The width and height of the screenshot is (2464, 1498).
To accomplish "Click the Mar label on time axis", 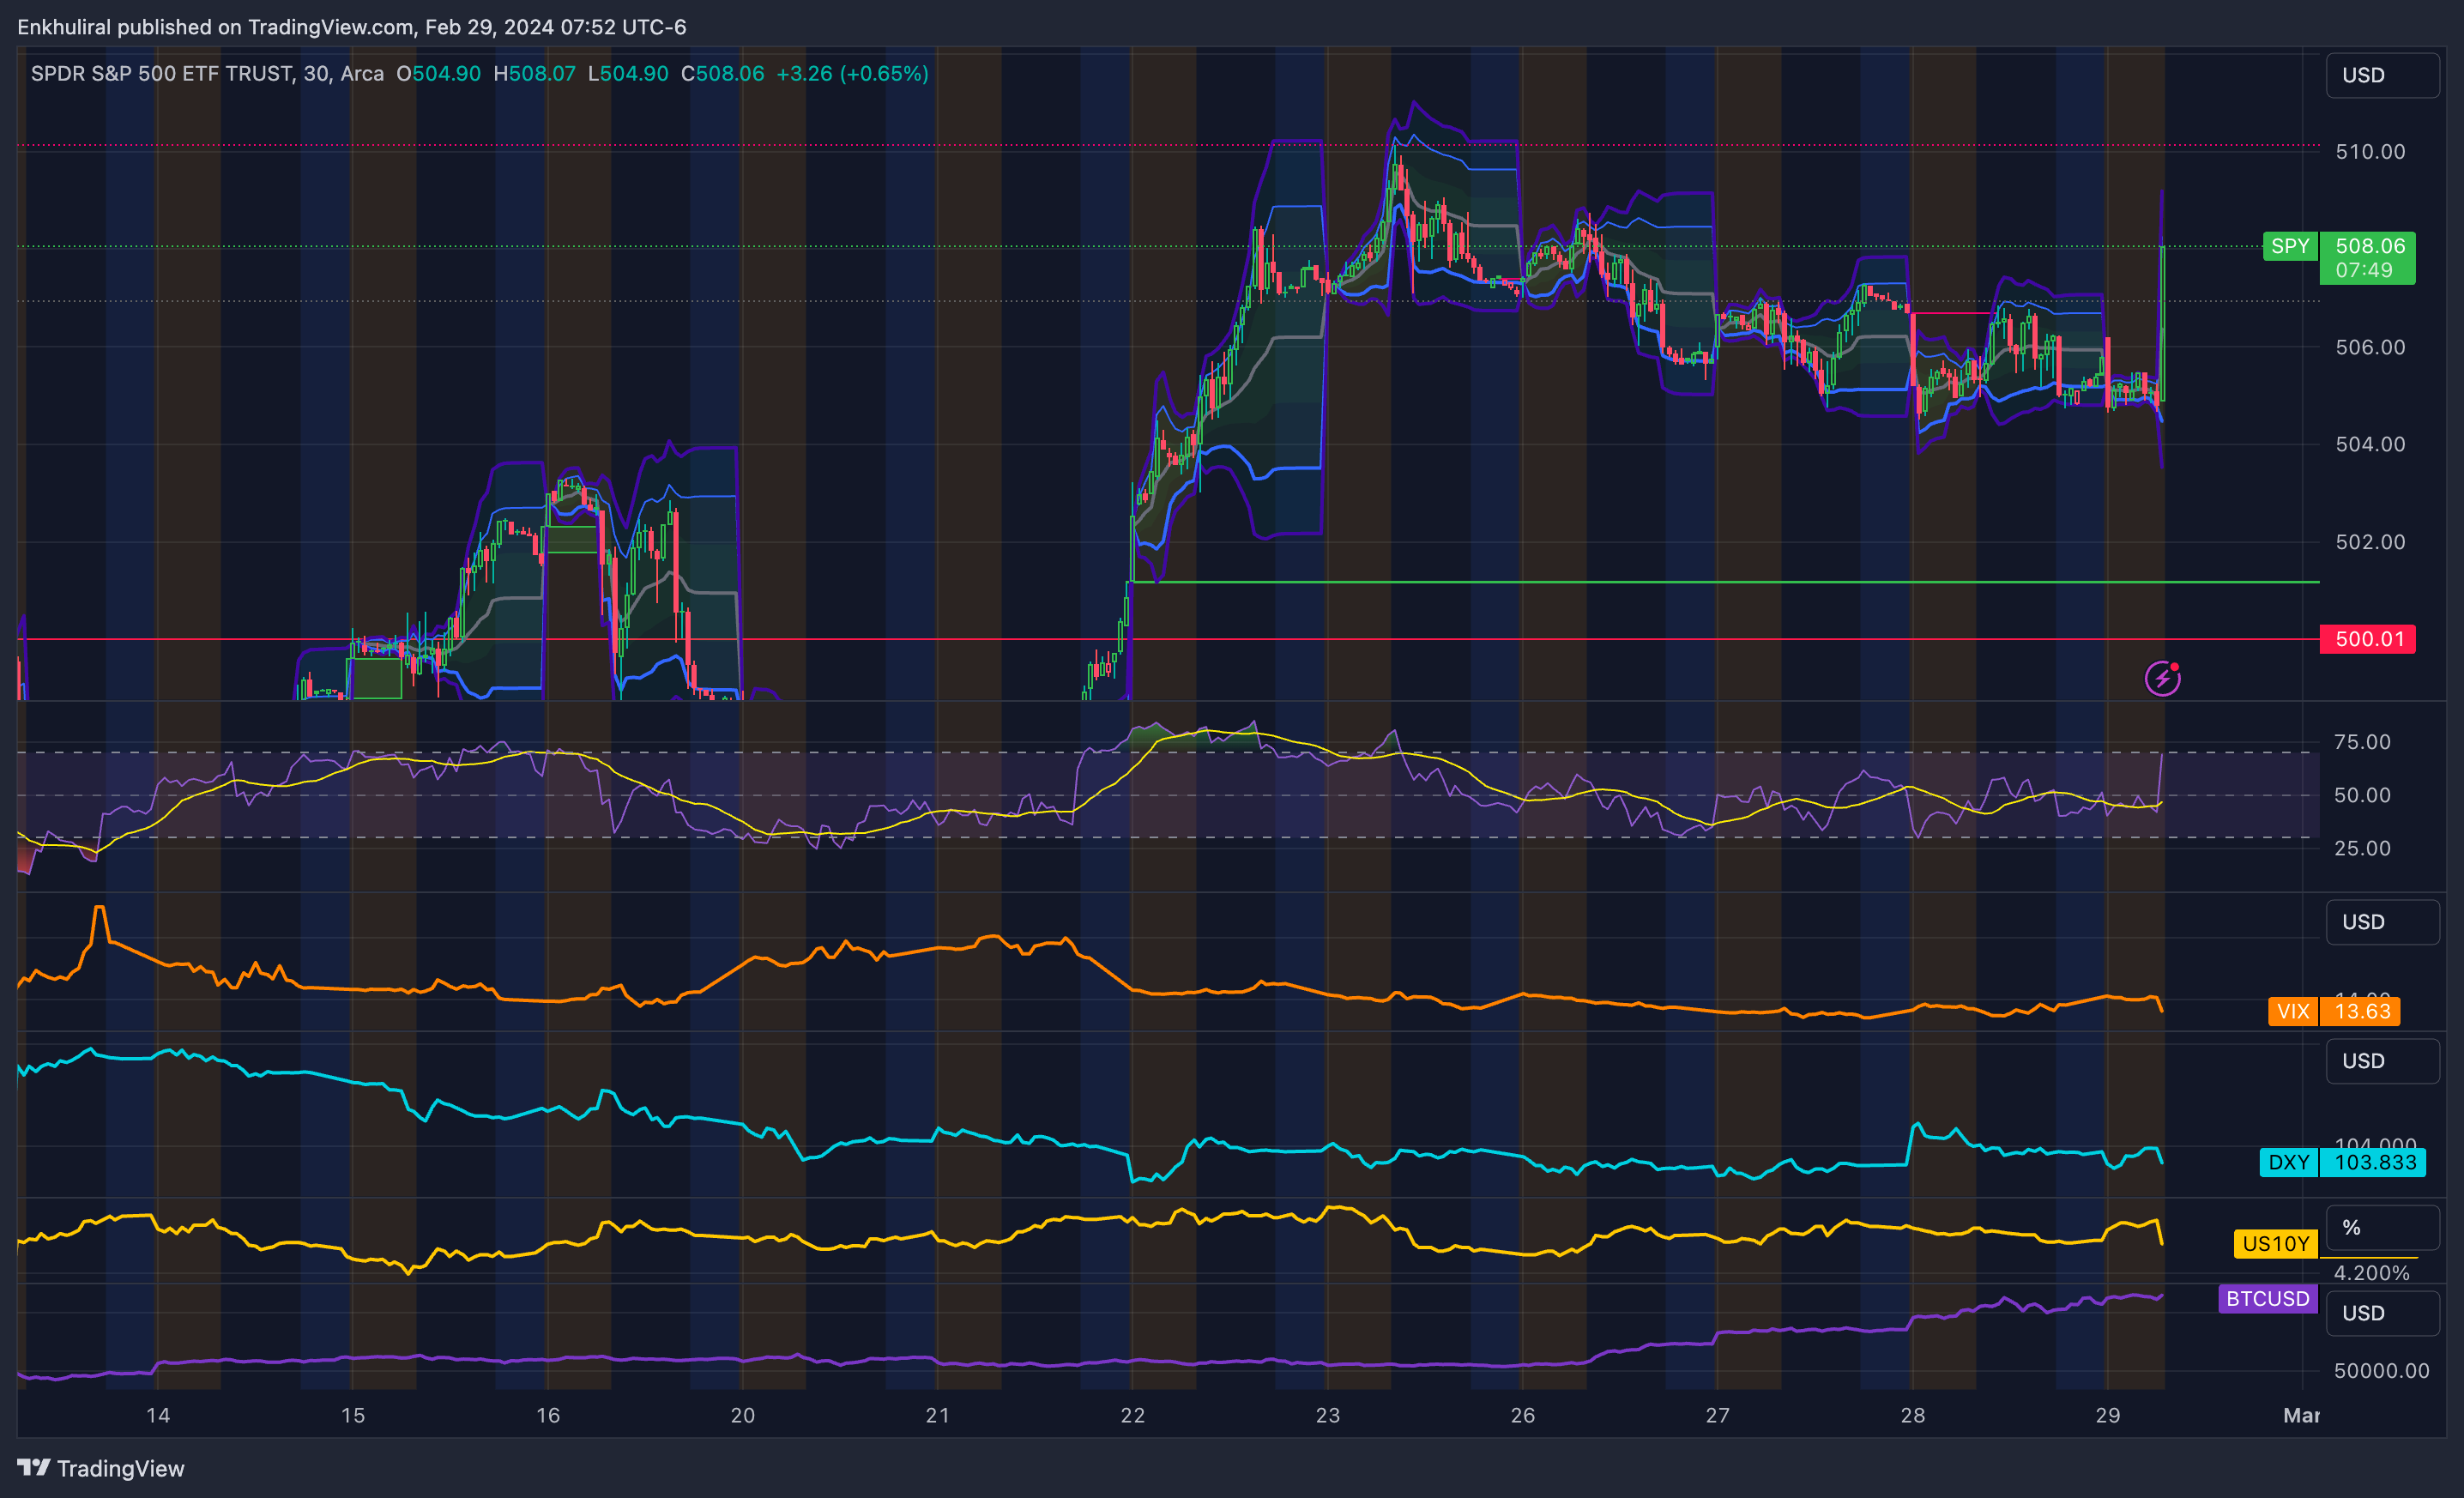I will pyautogui.click(x=2300, y=1415).
